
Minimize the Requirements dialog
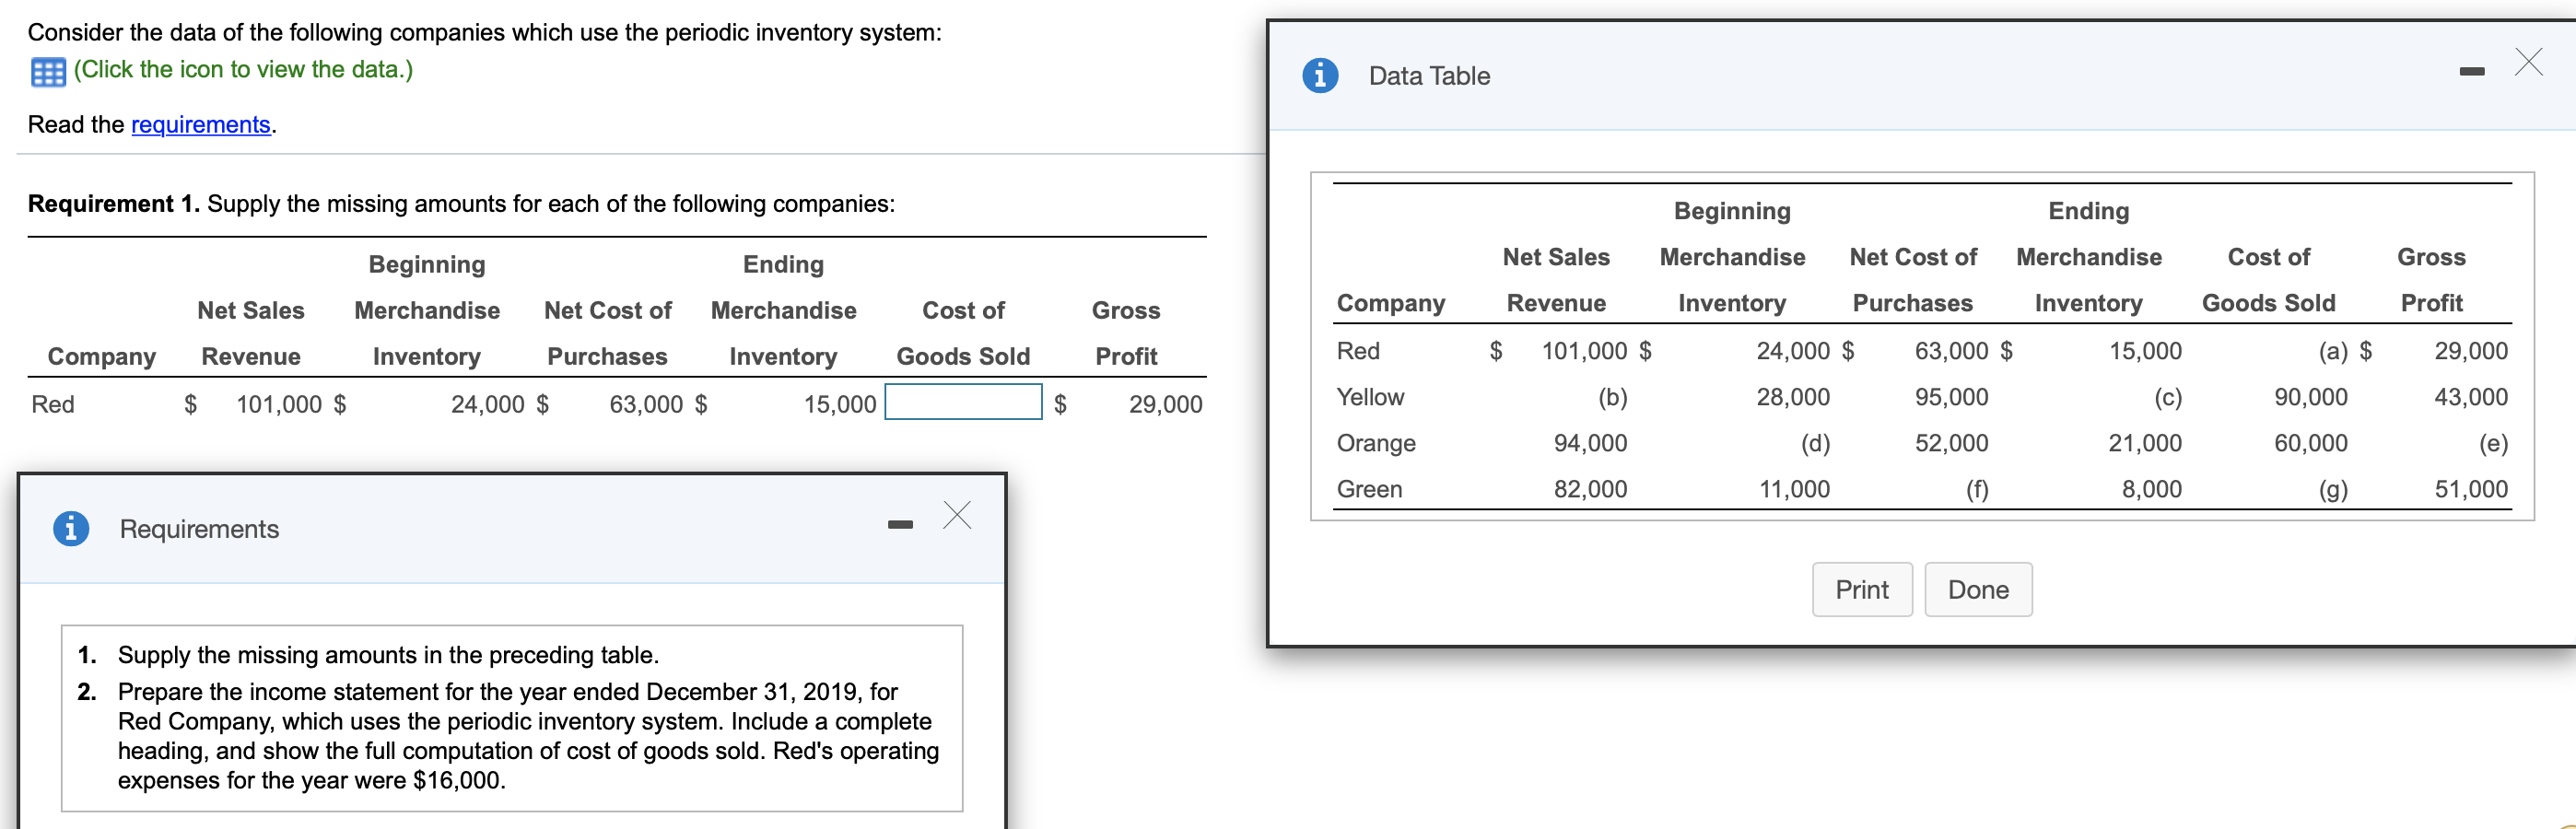[x=900, y=524]
